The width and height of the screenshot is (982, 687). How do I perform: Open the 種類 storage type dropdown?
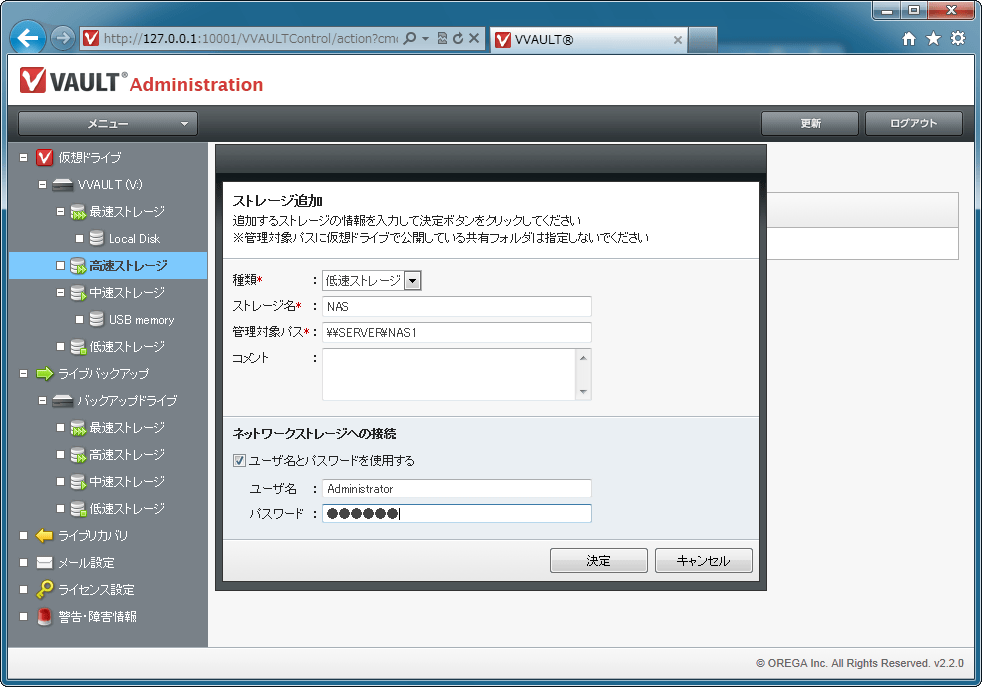tap(413, 281)
